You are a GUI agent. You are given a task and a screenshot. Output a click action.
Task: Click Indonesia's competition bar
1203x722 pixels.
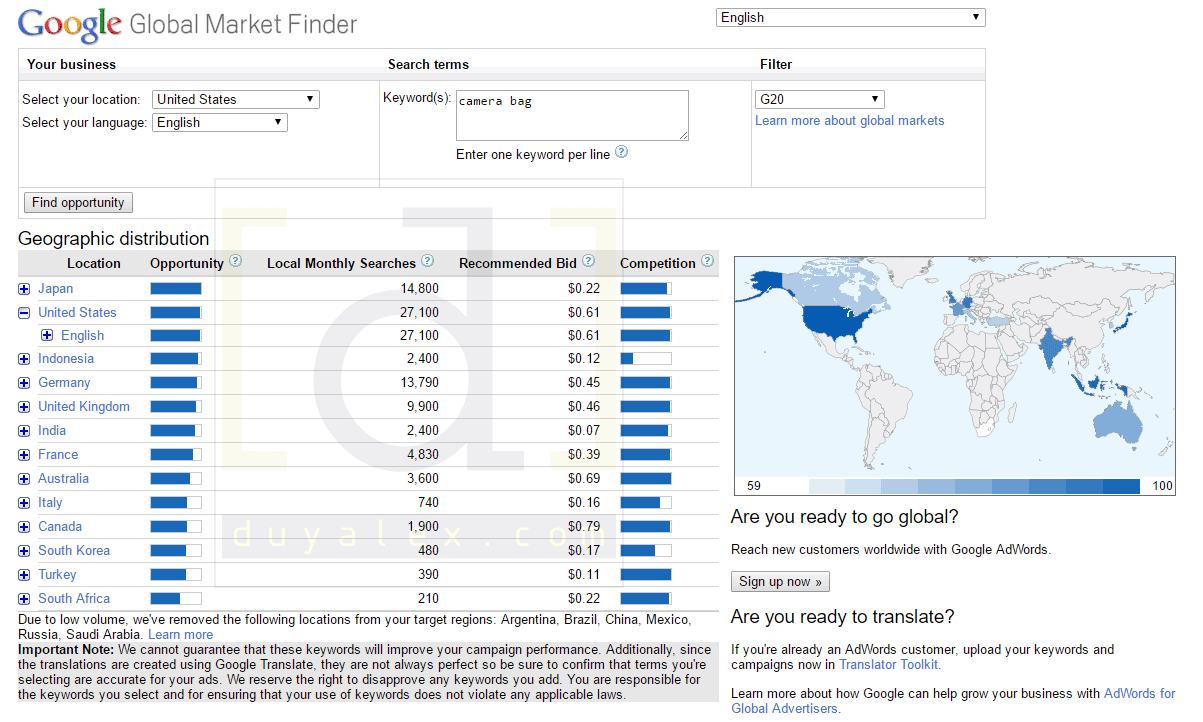click(x=646, y=358)
